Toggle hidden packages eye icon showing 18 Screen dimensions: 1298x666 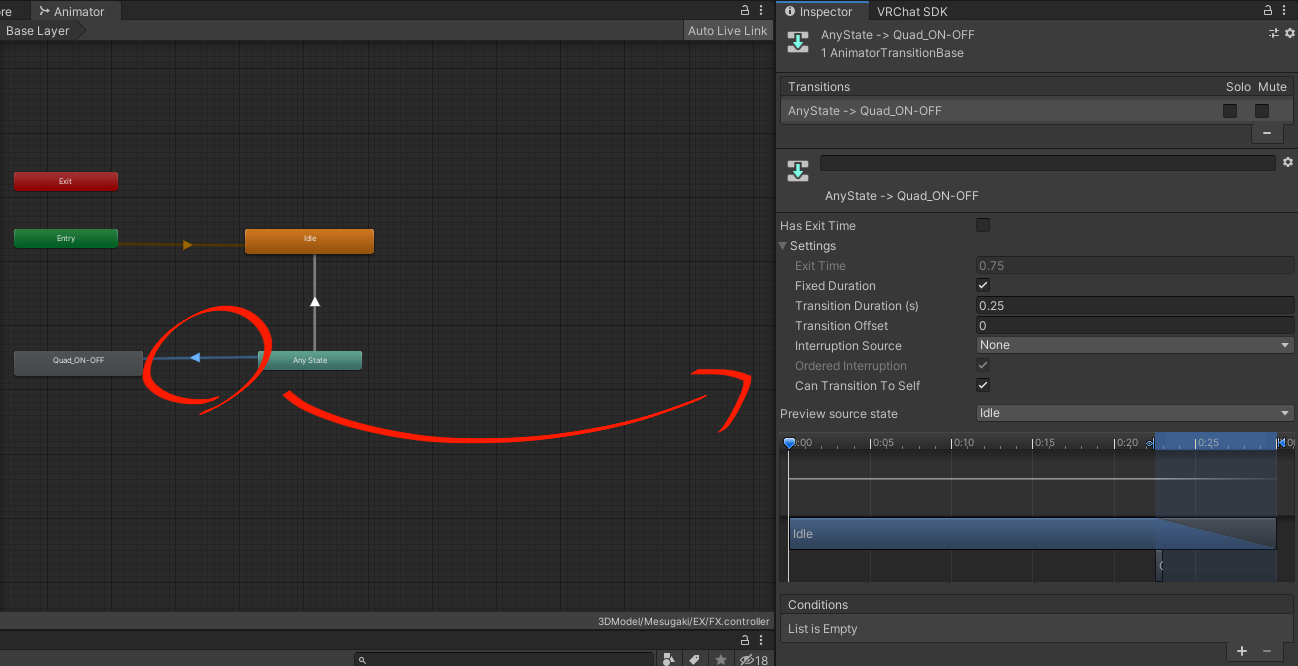point(753,660)
